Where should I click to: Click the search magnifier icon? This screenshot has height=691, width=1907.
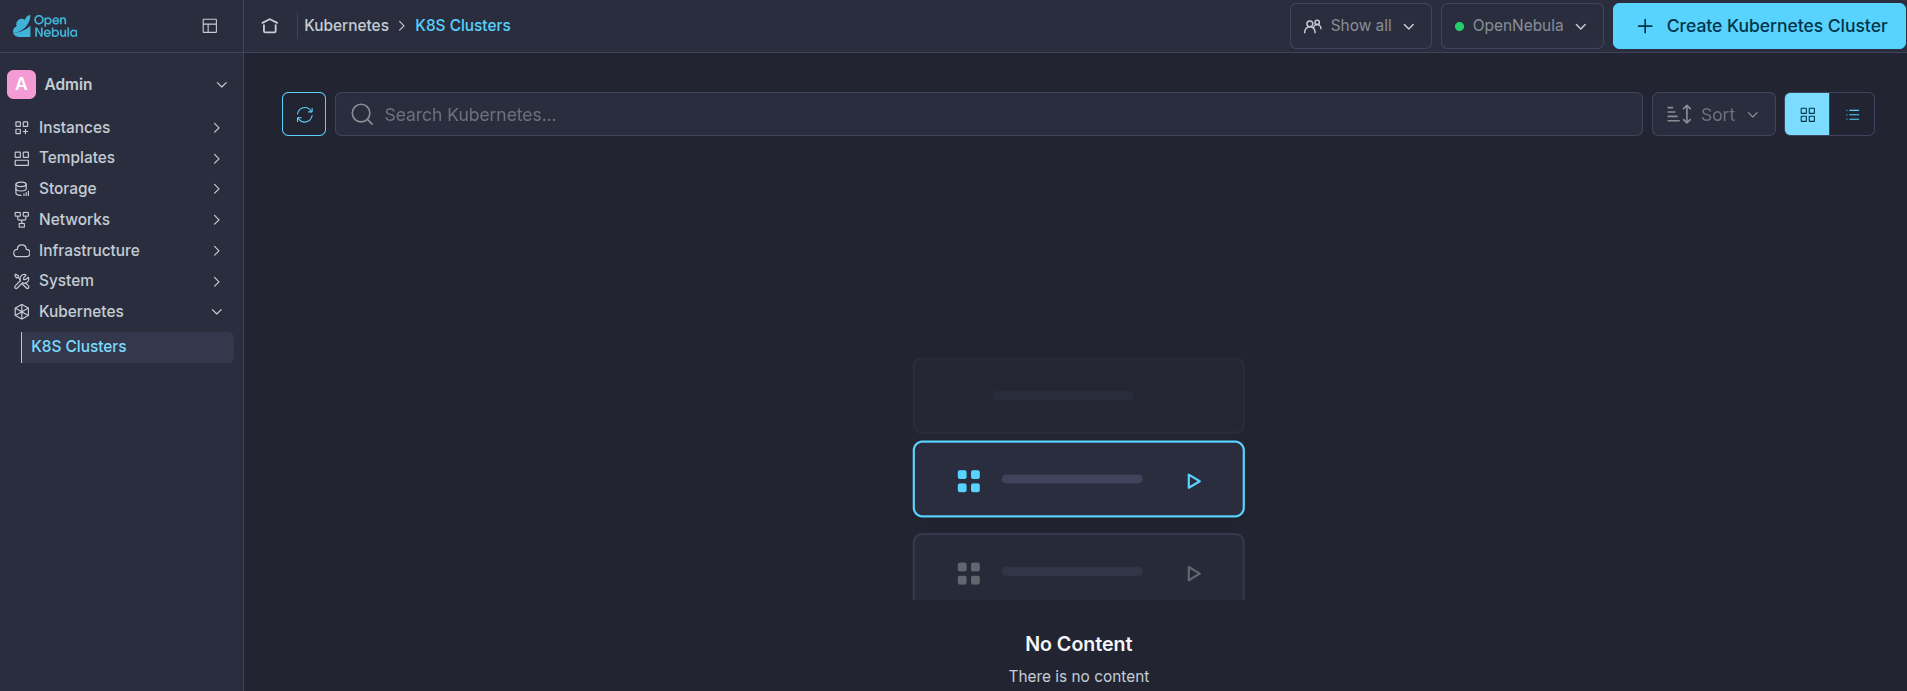tap(362, 114)
